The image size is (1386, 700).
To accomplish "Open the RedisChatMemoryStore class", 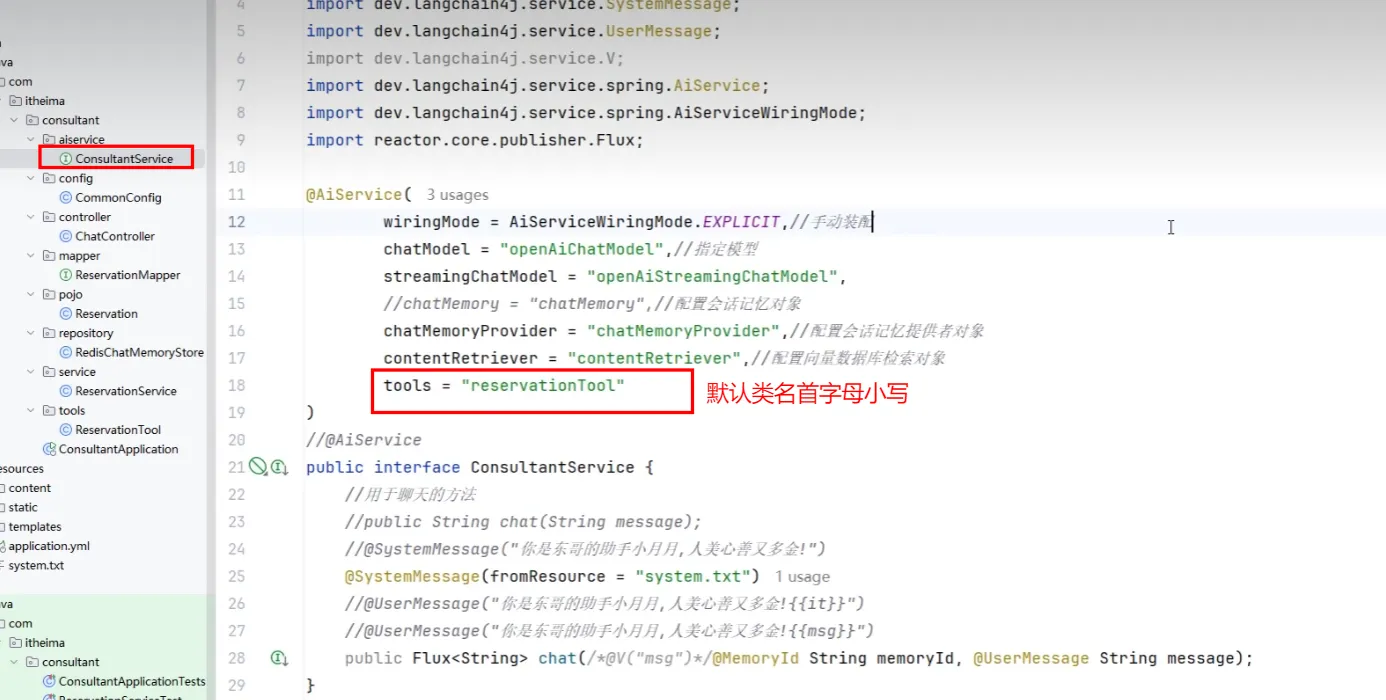I will click(x=139, y=352).
